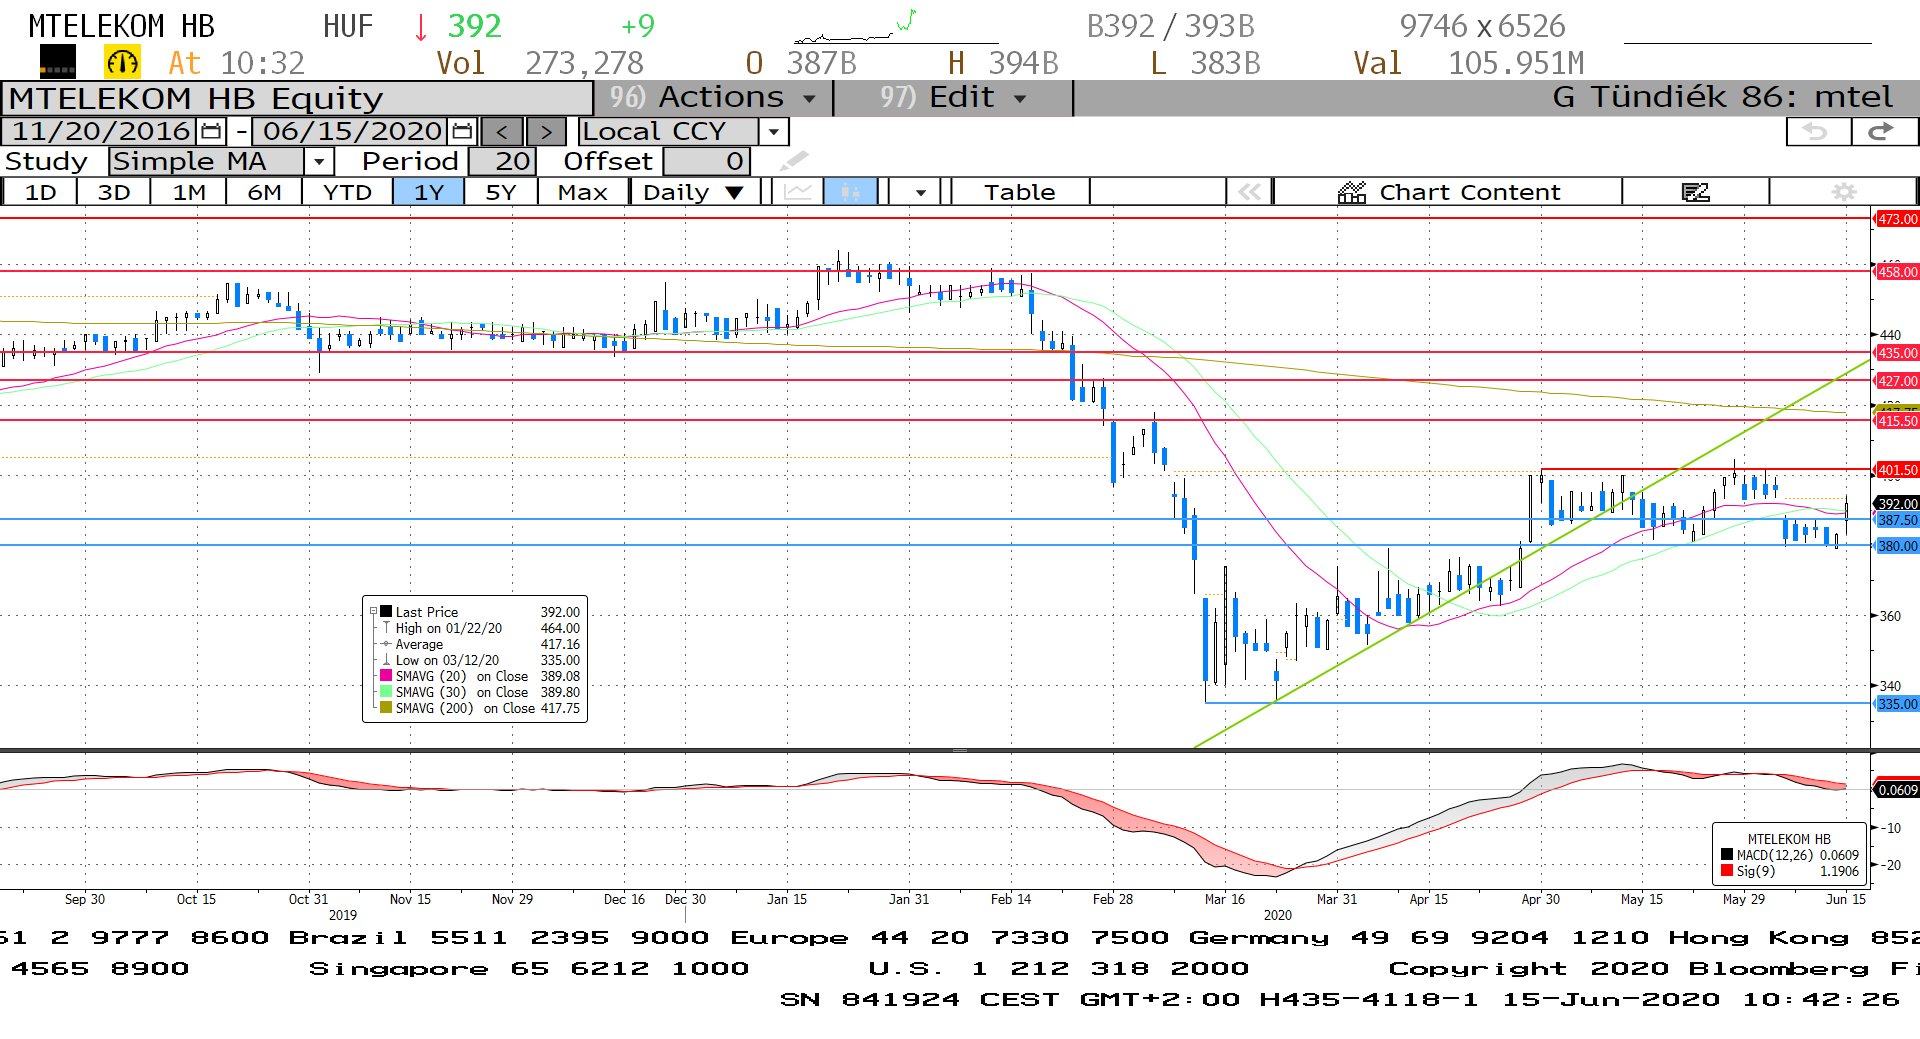Open the Edit dropdown menu
Screen dimensions: 1920x1039
[953, 97]
